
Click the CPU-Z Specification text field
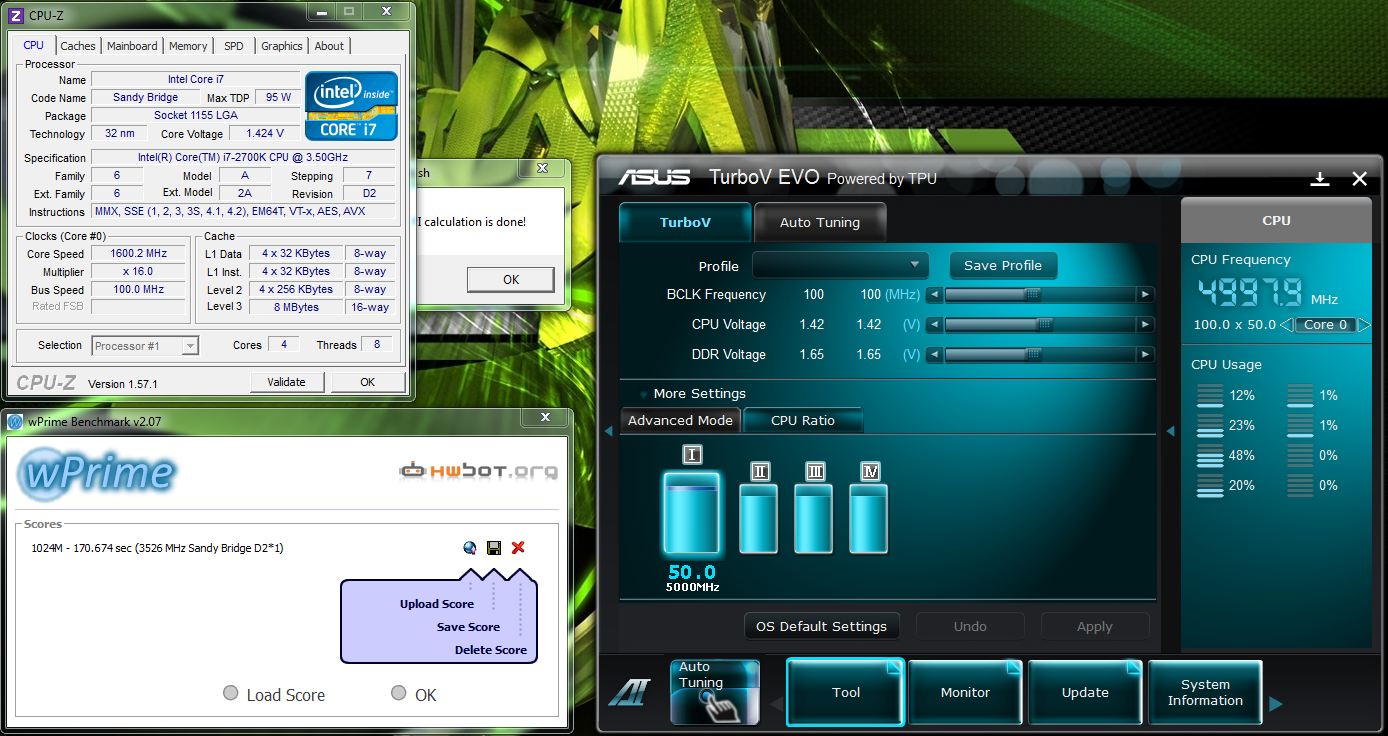point(243,157)
